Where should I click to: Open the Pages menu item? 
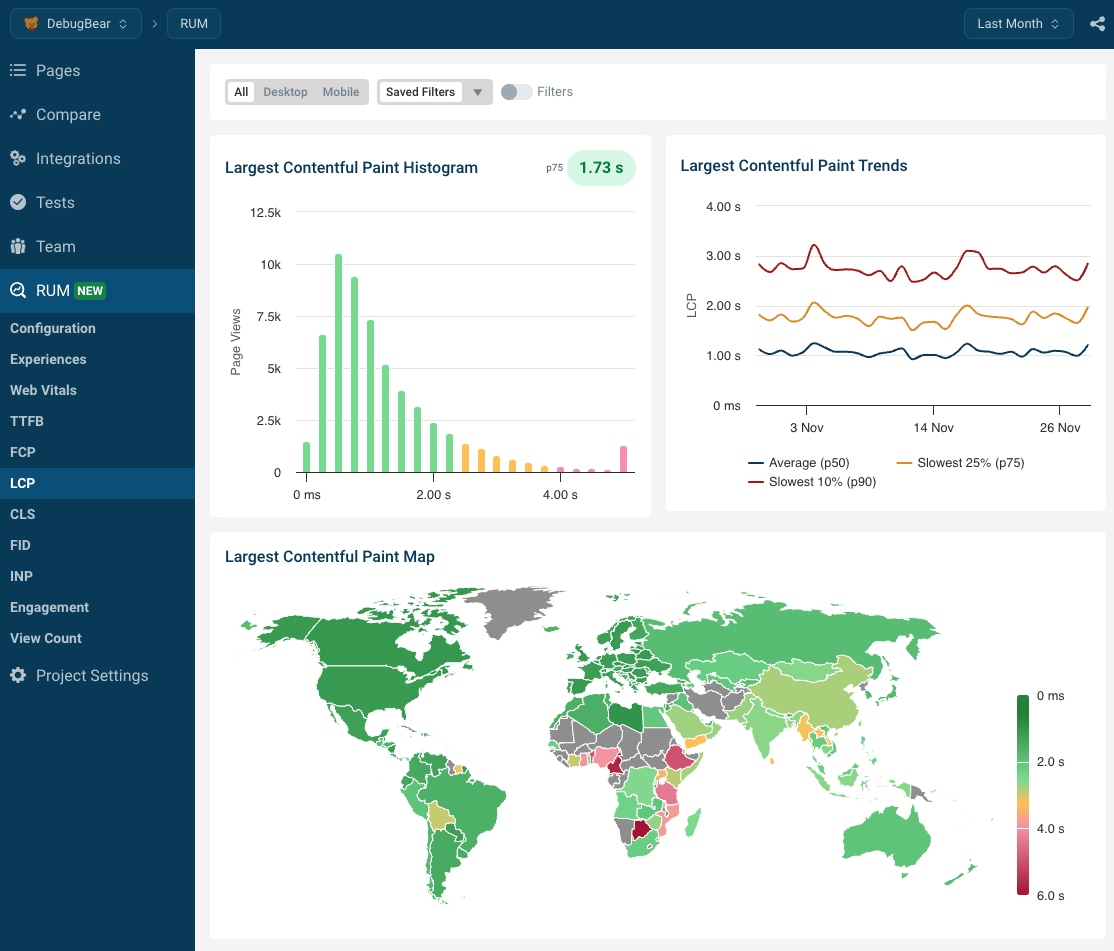(x=97, y=70)
